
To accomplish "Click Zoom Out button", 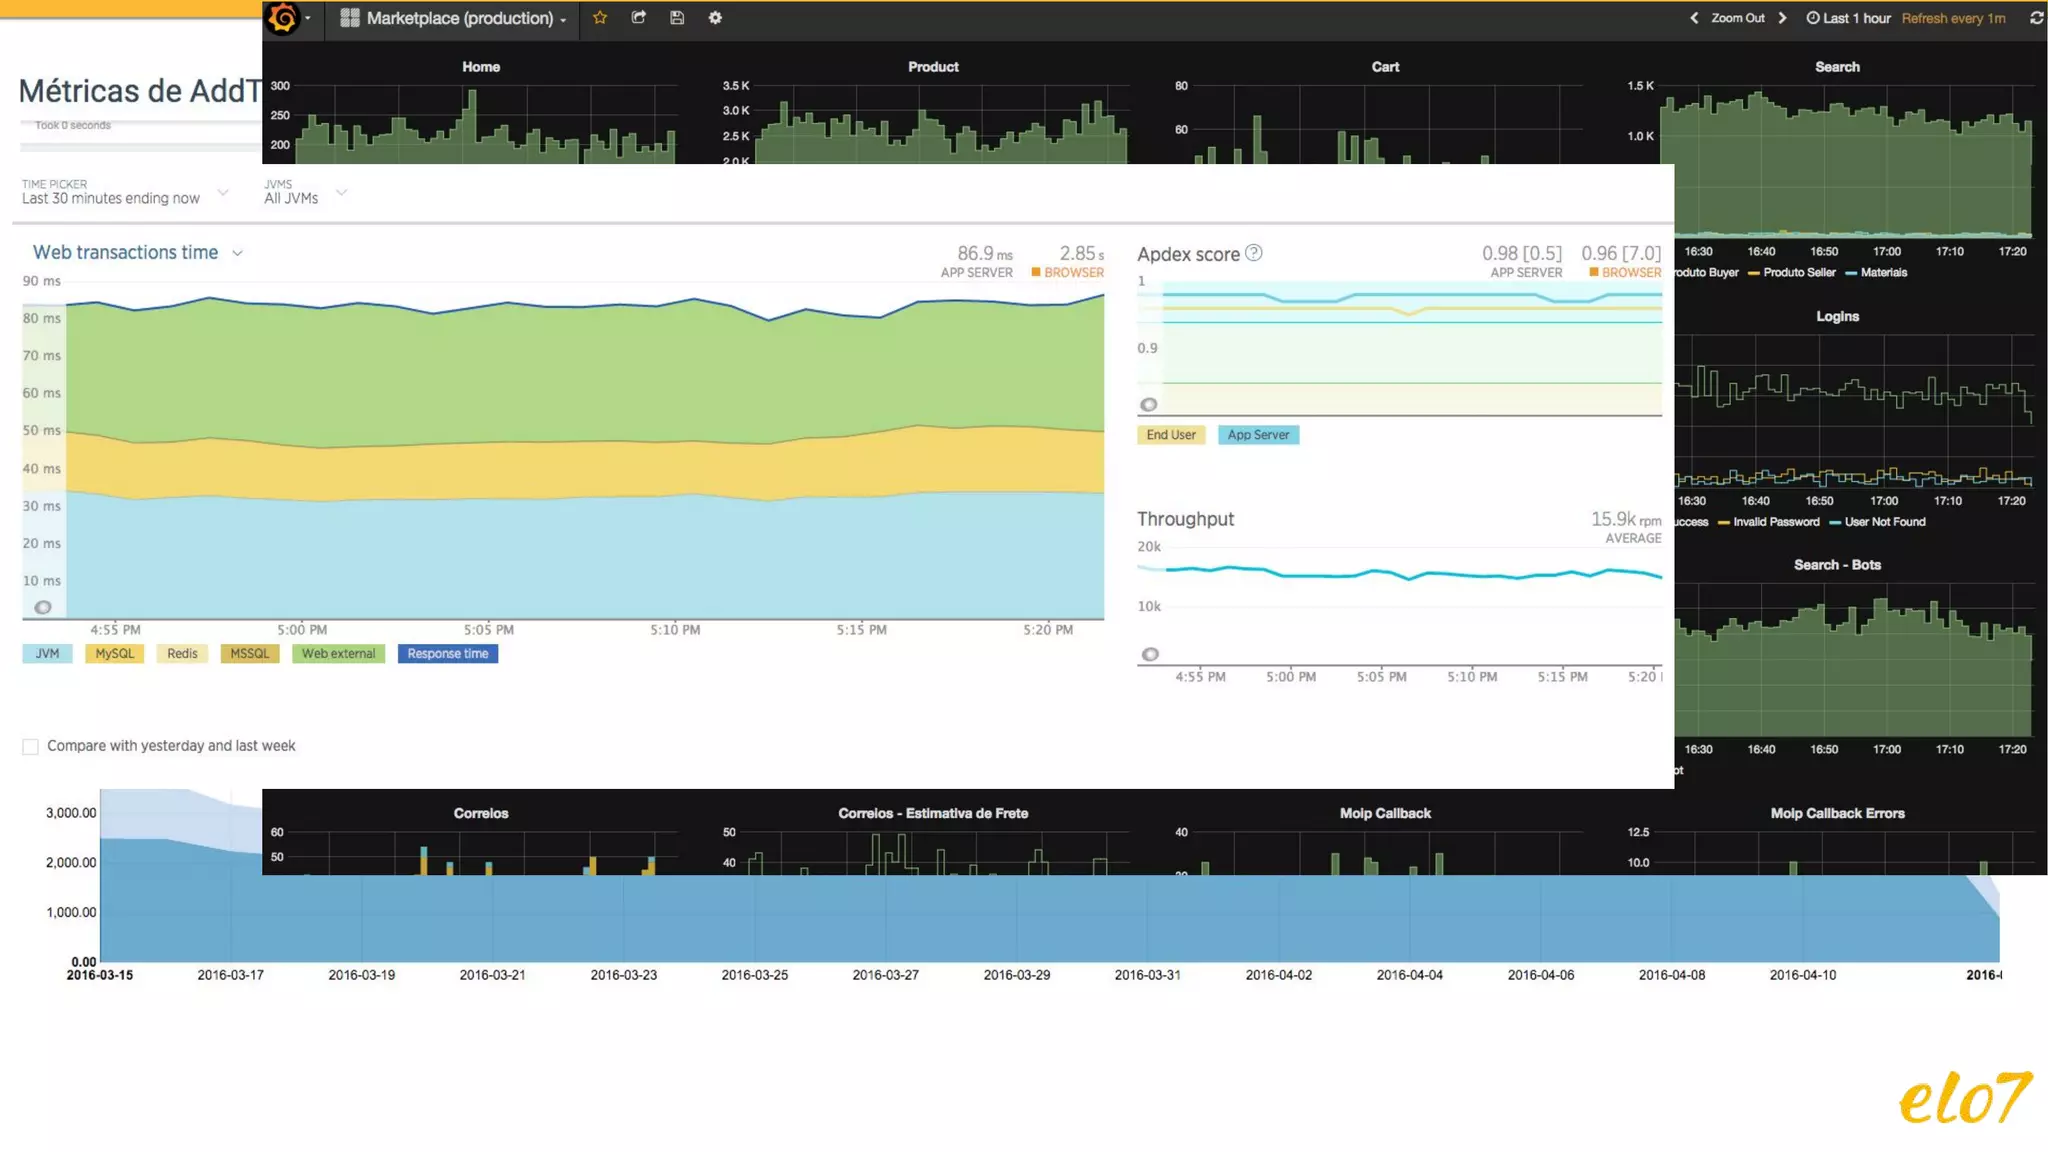I will [1738, 18].
